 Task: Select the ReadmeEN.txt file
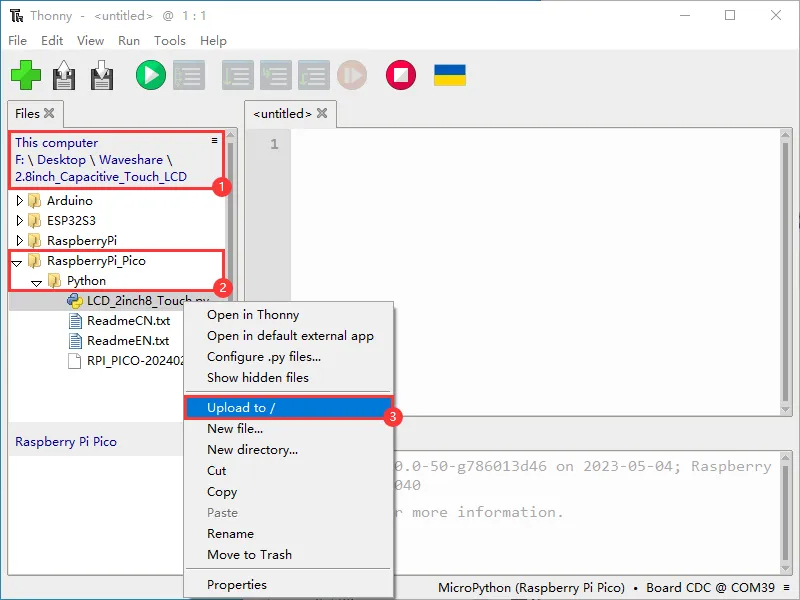pyautogui.click(x=128, y=341)
